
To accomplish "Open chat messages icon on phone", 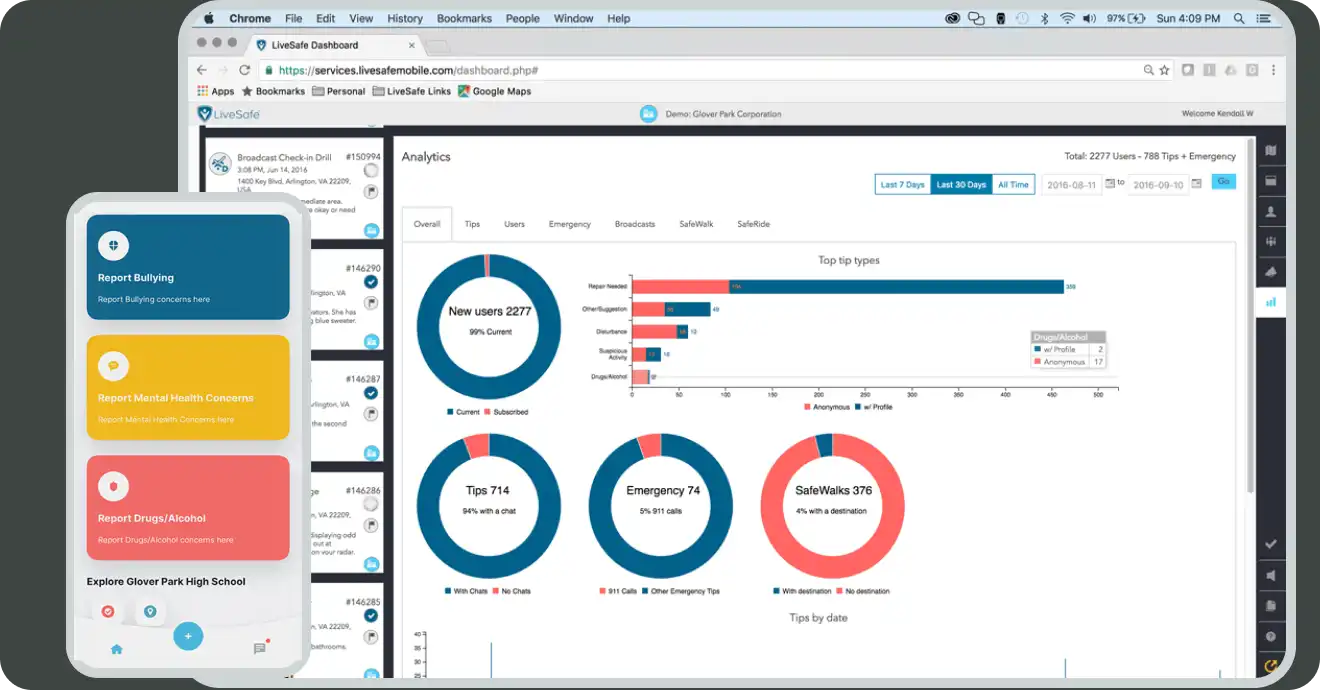I will coord(260,648).
